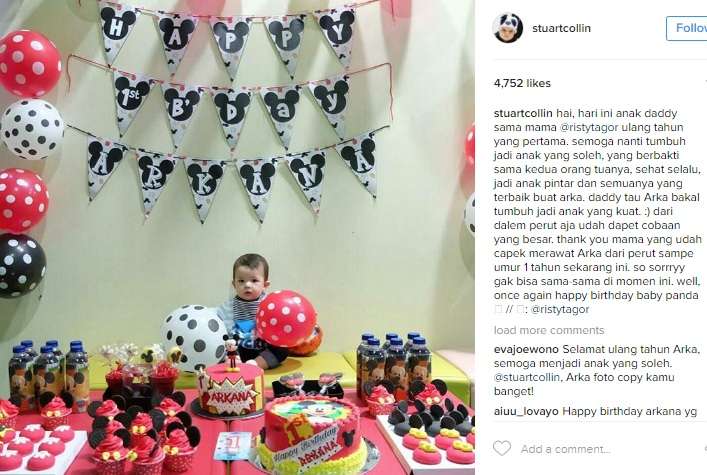Expand load more comments

549,330
